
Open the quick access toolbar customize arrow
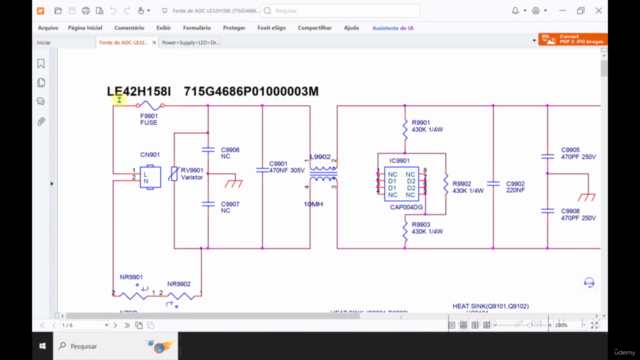[164, 11]
